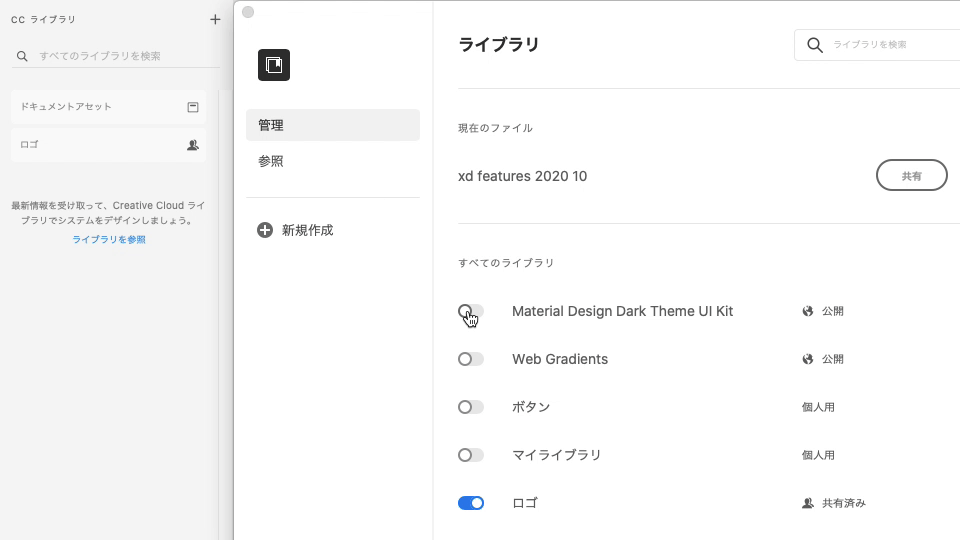Click the Libraries app logo icon
This screenshot has width=960, height=540.
tap(274, 65)
